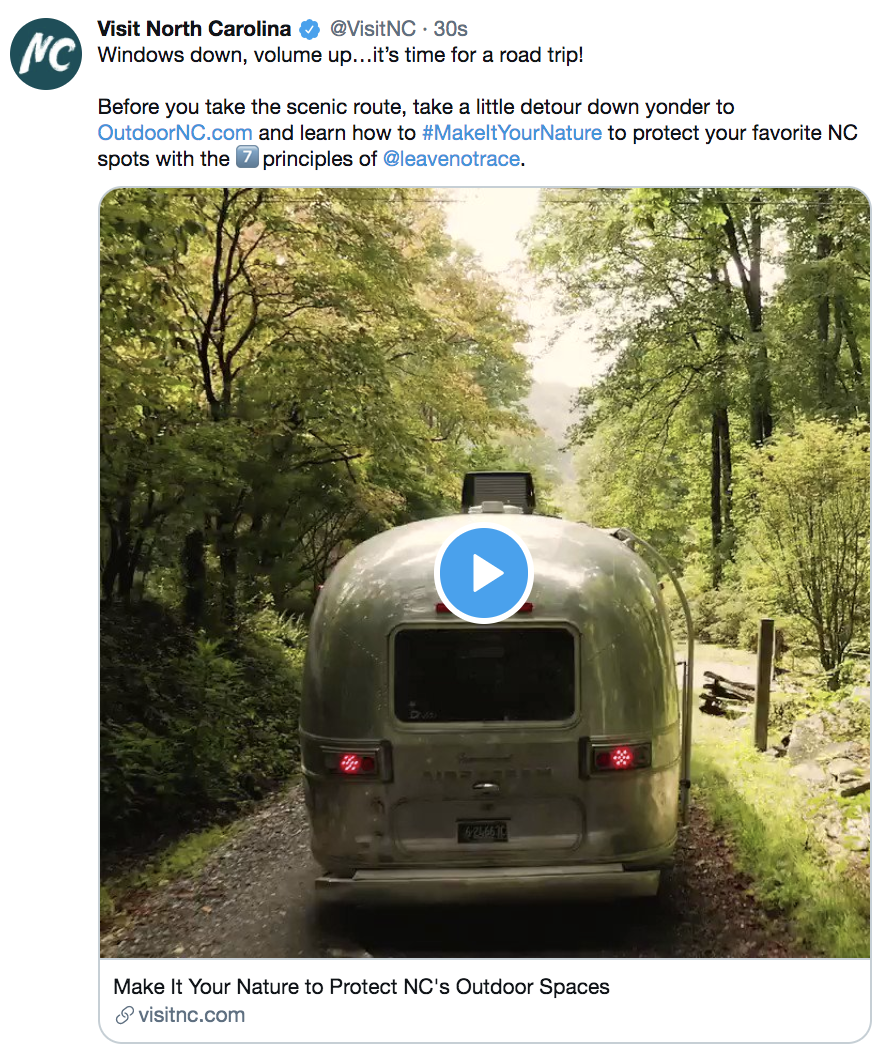Viewport: 884px width, 1058px height.
Task: Open the @VisitNC handle
Action: click(372, 29)
